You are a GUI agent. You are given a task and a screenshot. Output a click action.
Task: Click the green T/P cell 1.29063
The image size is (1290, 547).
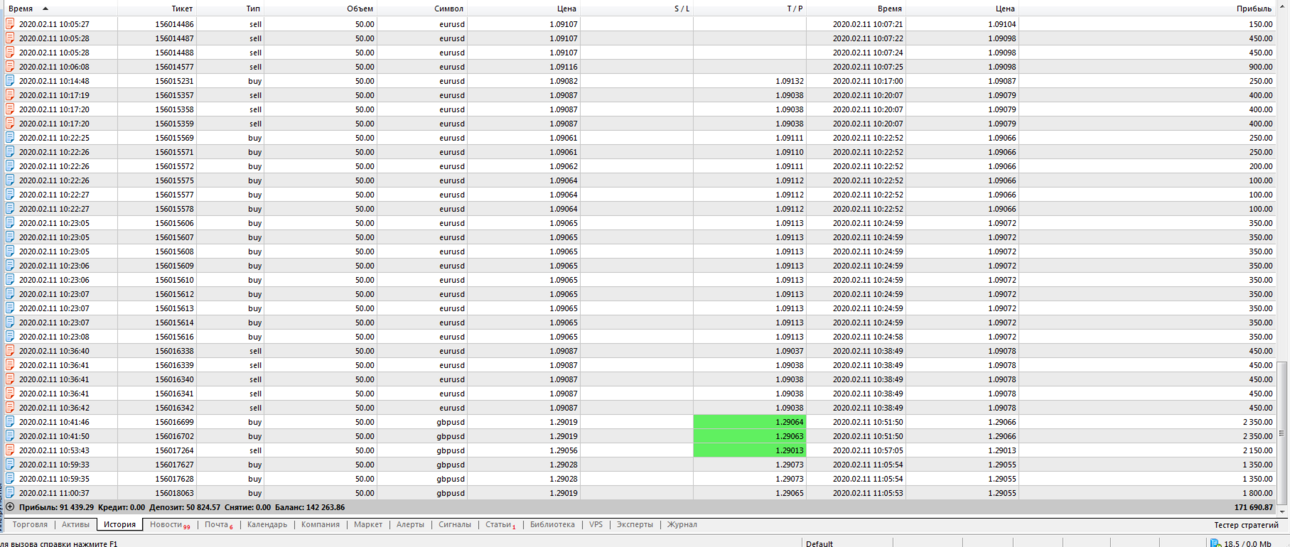(750, 436)
